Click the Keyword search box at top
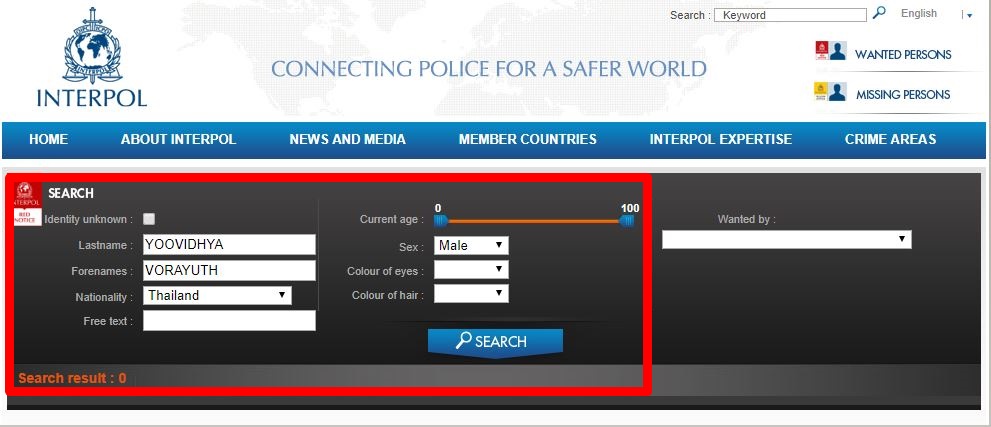991x427 pixels. (790, 15)
